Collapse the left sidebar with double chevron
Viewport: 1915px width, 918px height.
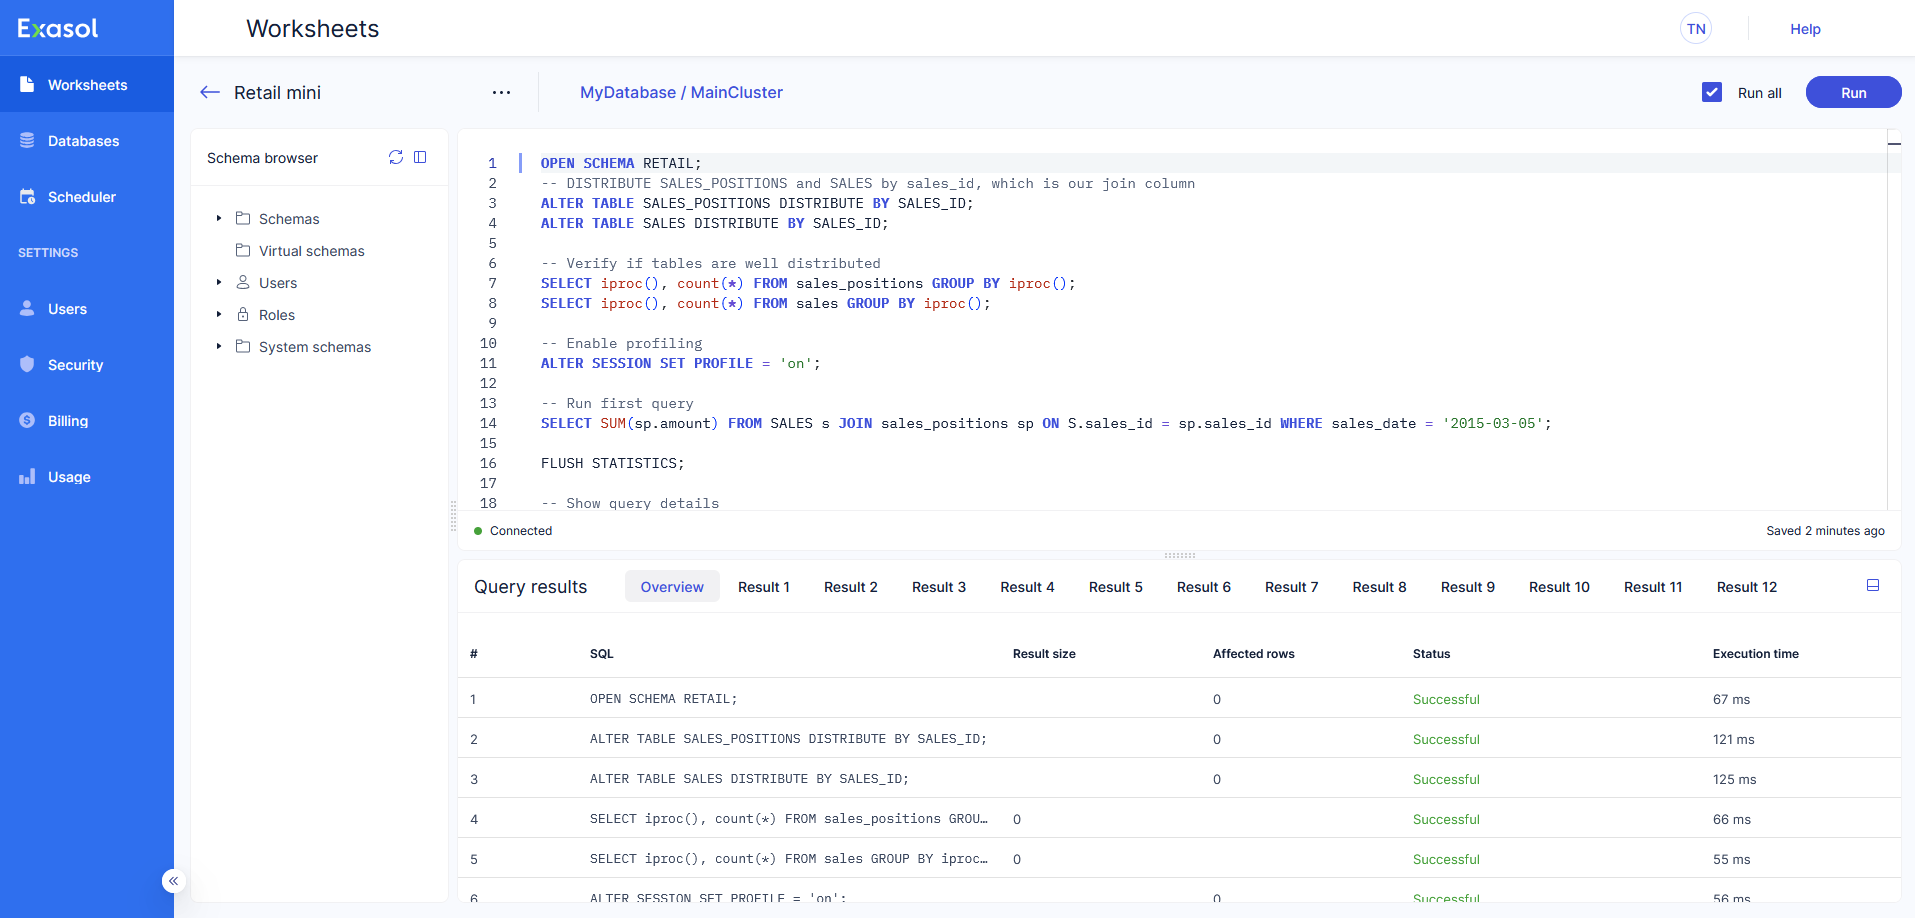point(173,881)
